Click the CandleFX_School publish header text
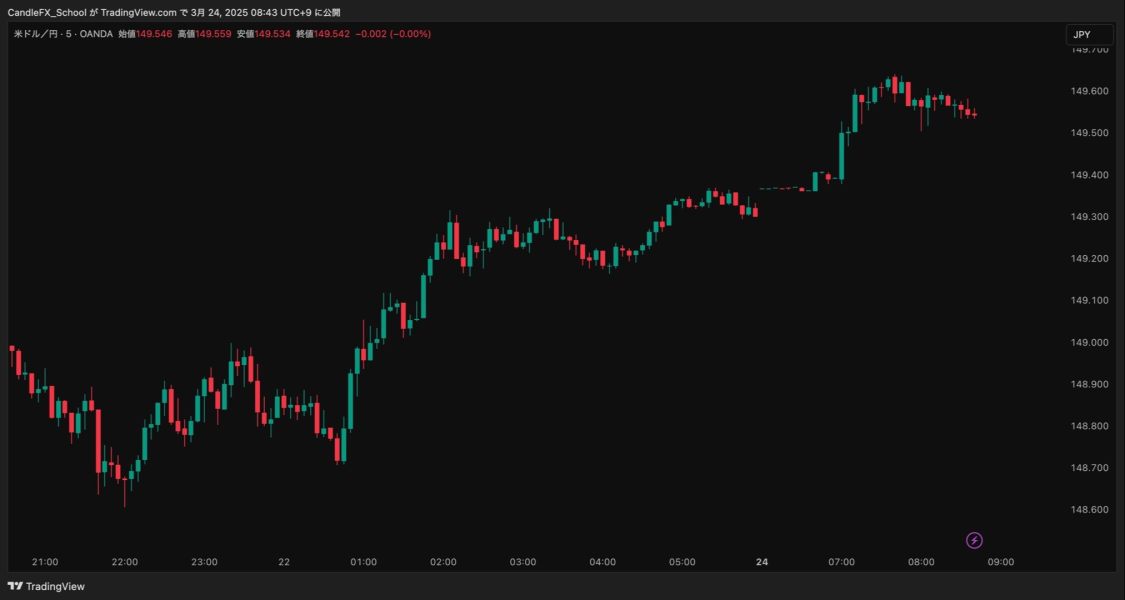The width and height of the screenshot is (1125, 600). (x=174, y=13)
